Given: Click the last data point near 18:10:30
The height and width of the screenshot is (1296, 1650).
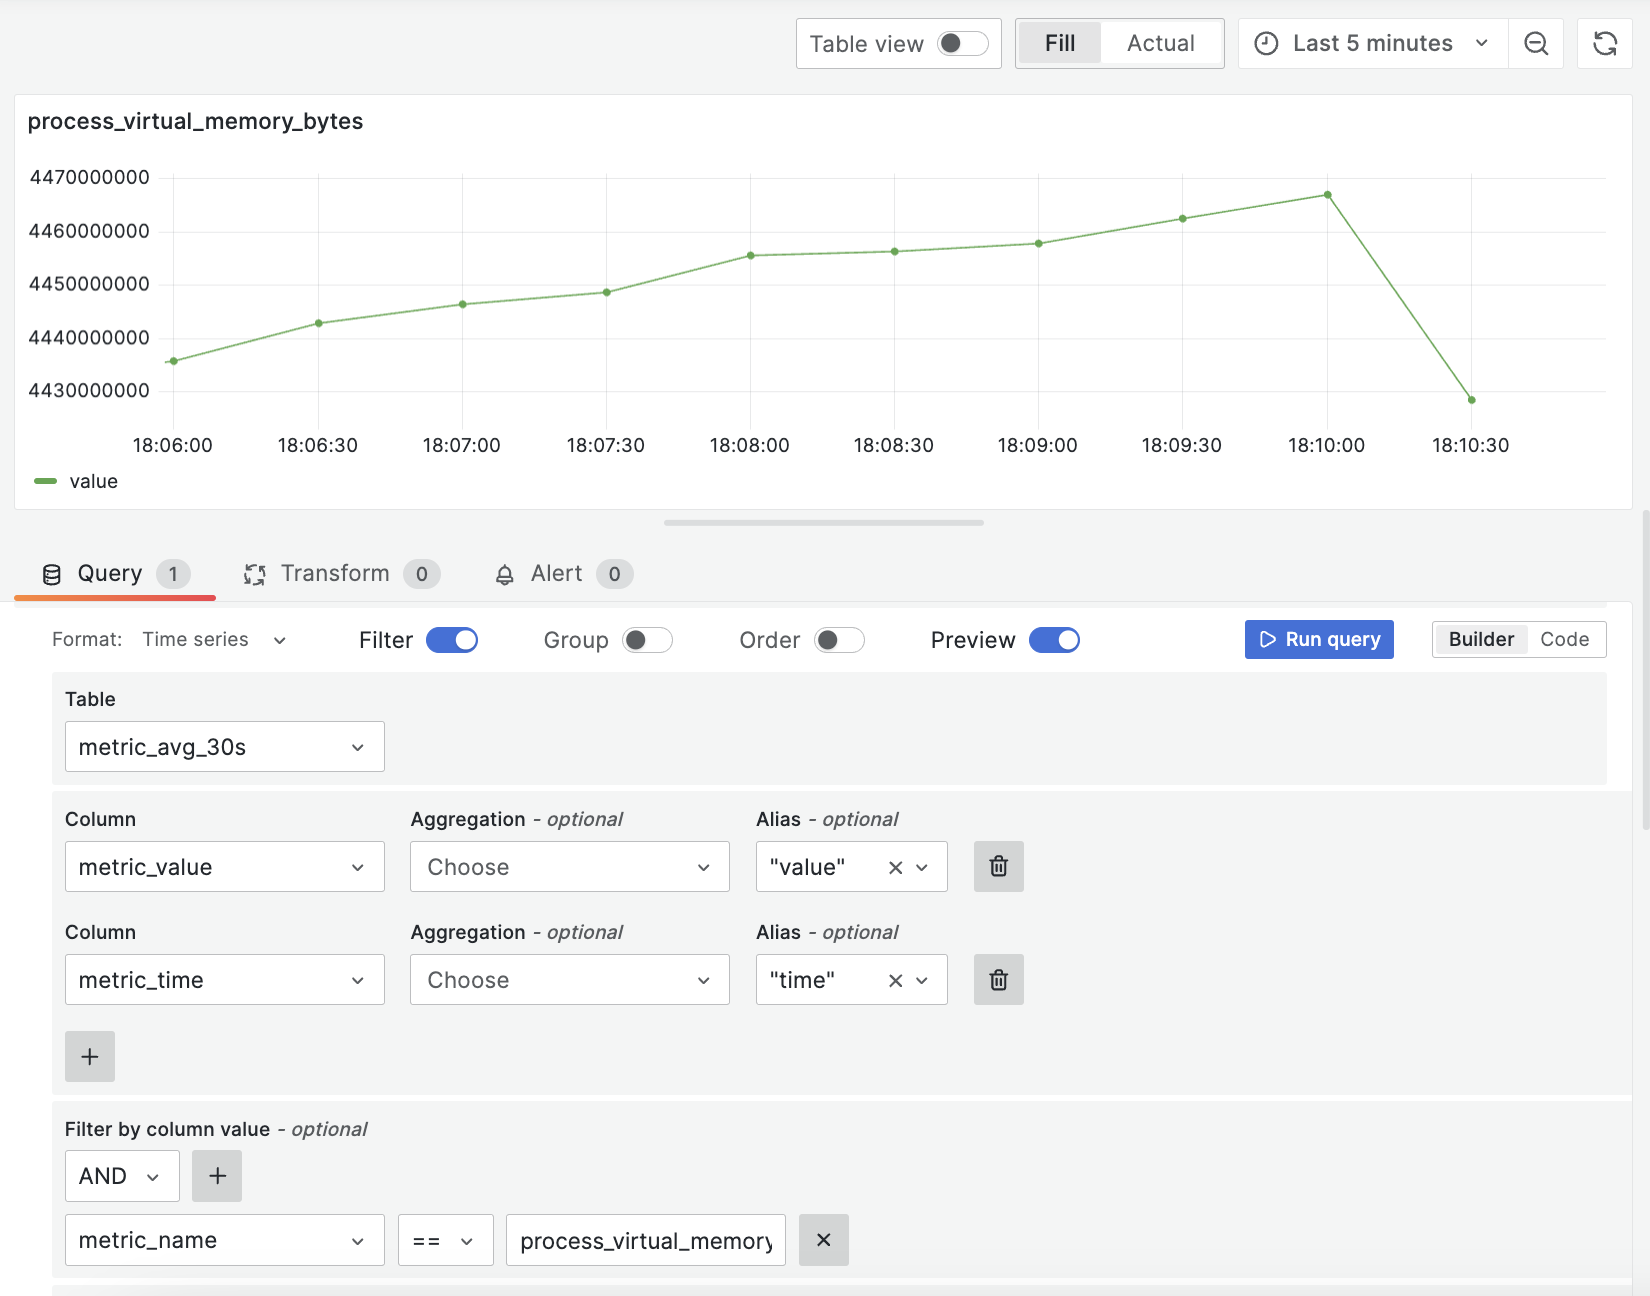Looking at the screenshot, I should tap(1471, 400).
